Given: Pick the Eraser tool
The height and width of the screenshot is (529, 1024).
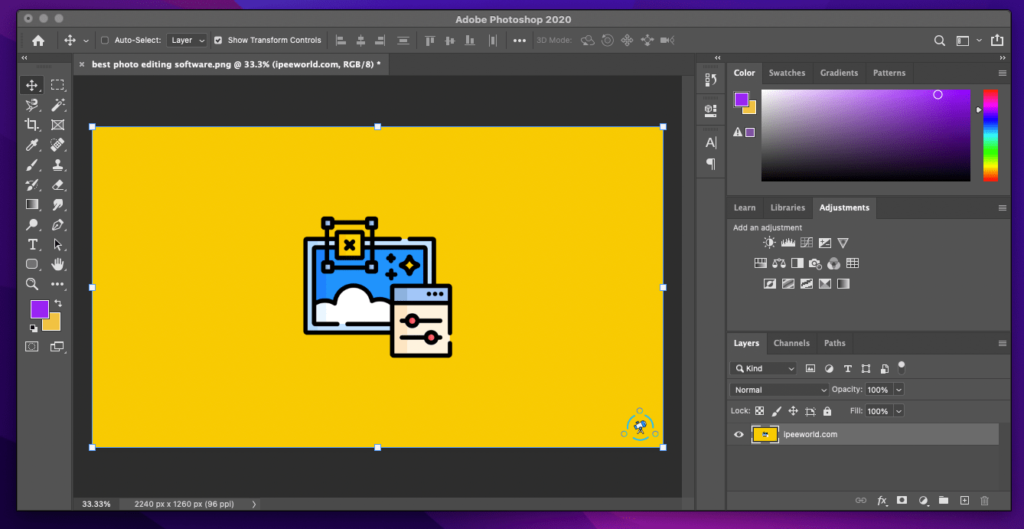Looking at the screenshot, I should click(x=58, y=185).
